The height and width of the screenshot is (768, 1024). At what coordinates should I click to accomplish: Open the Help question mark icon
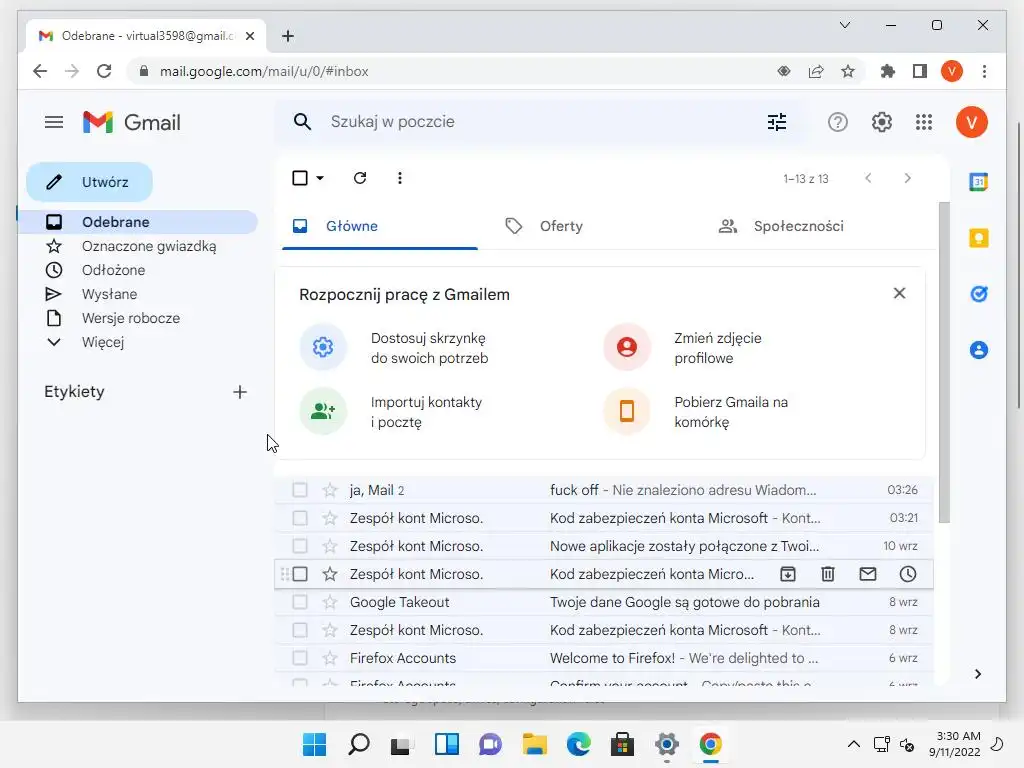(837, 122)
